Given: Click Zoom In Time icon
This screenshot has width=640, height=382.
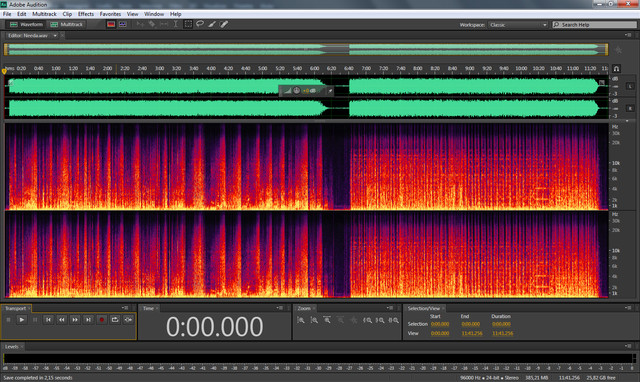Looking at the screenshot, I should pyautogui.click(x=327, y=320).
